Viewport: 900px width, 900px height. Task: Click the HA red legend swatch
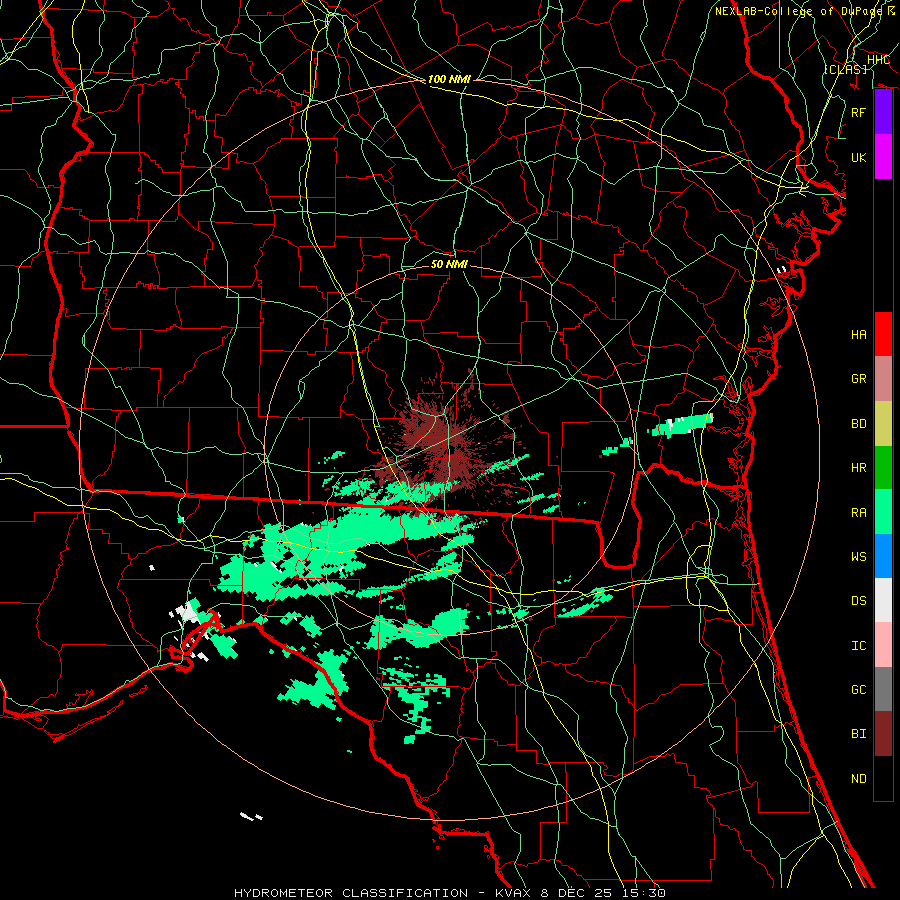pyautogui.click(x=883, y=334)
